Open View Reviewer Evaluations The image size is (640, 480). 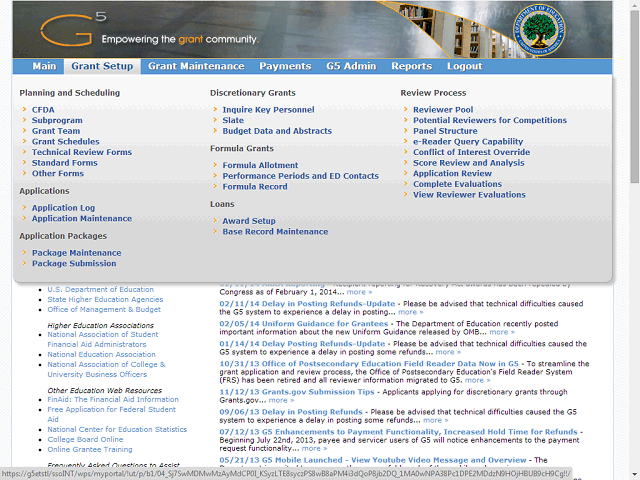469,195
